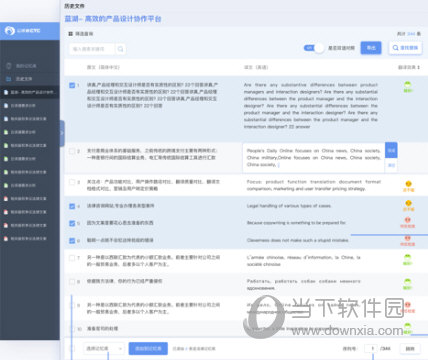Open the dropdown in the footer bar
Image resolution: width=428 pixels, height=360 pixels.
(x=104, y=349)
